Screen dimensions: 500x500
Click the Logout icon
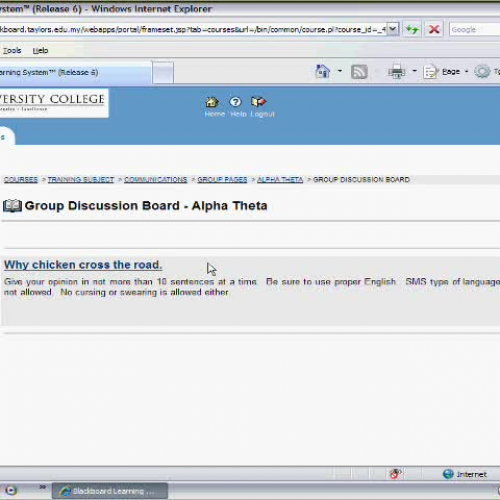(259, 102)
